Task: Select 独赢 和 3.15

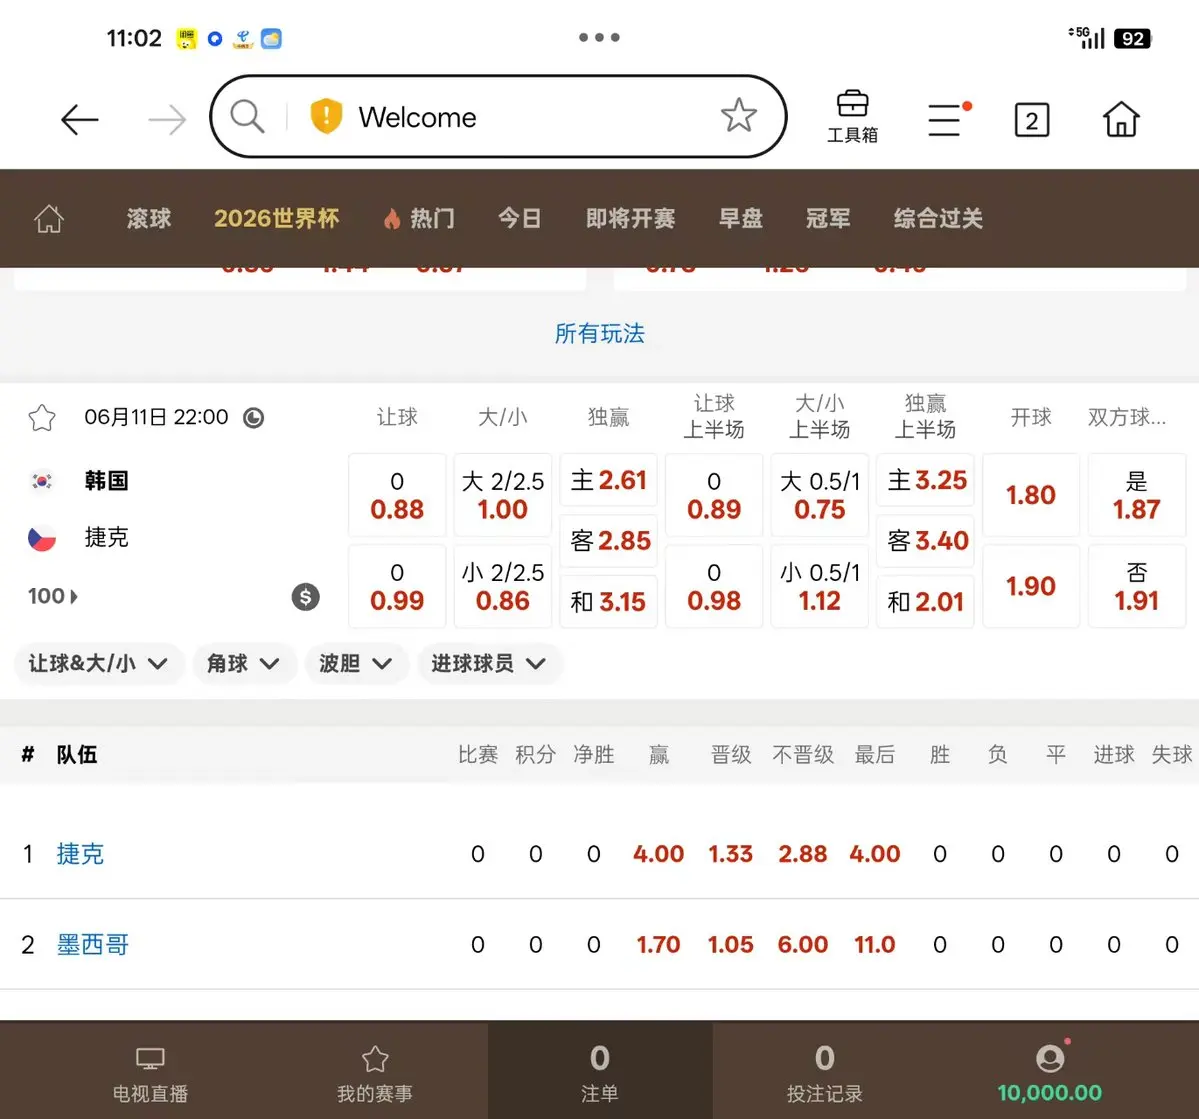Action: click(609, 601)
